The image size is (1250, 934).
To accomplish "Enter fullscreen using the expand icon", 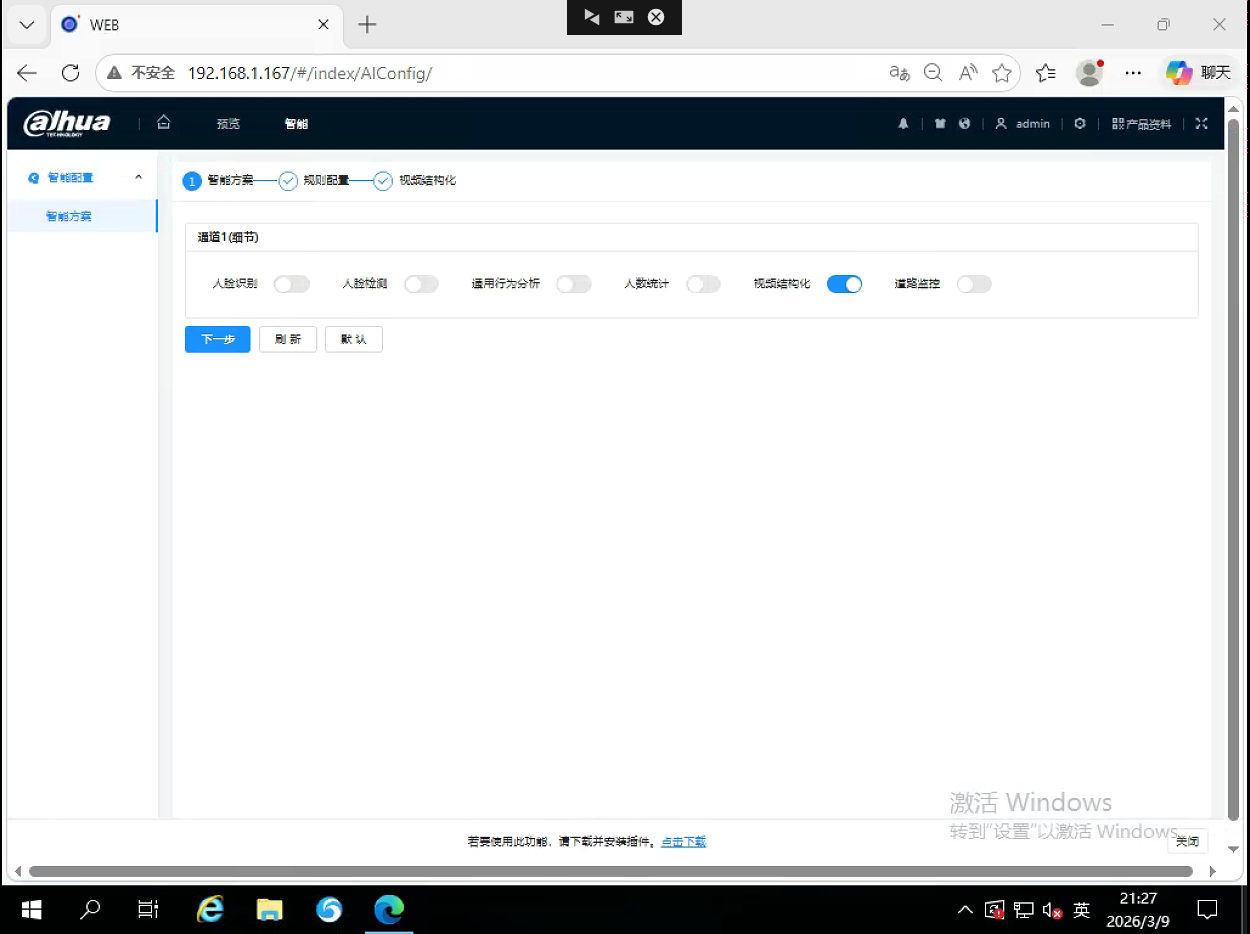I will pyautogui.click(x=1202, y=124).
